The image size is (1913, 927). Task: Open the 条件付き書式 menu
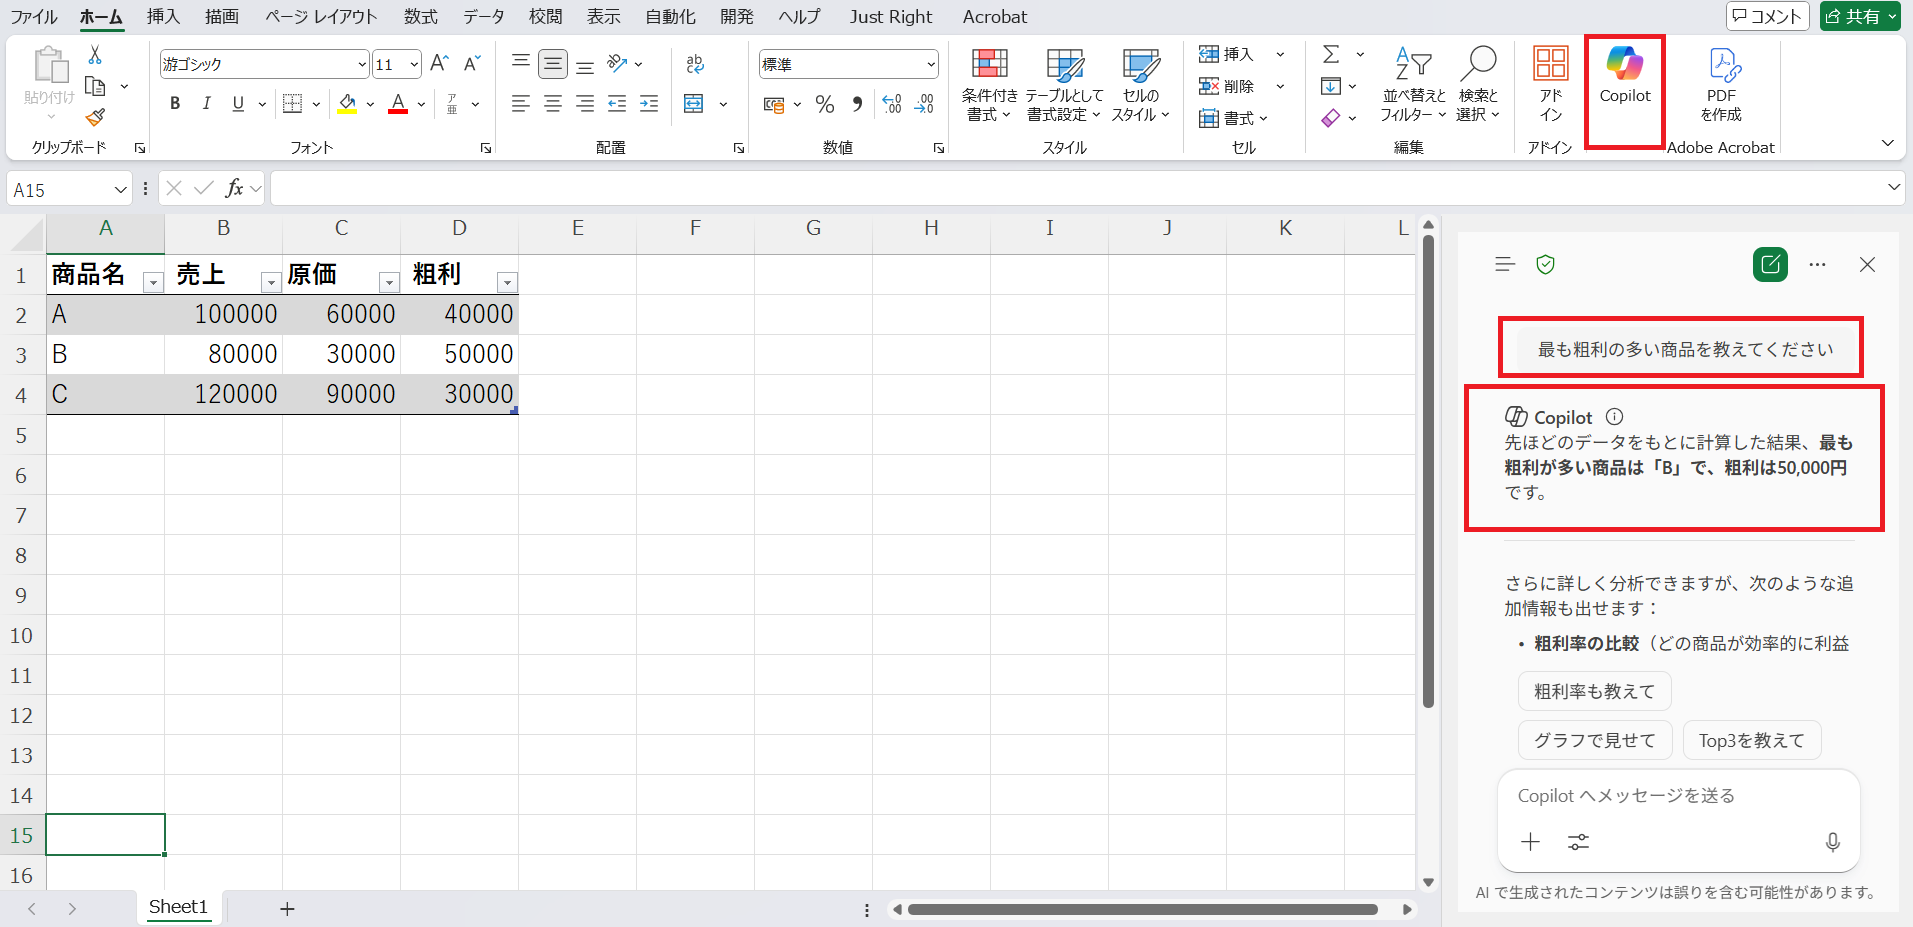click(x=989, y=84)
